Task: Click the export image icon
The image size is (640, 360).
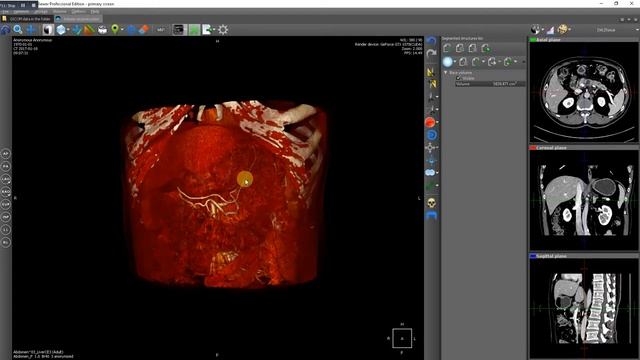Action: point(207,29)
